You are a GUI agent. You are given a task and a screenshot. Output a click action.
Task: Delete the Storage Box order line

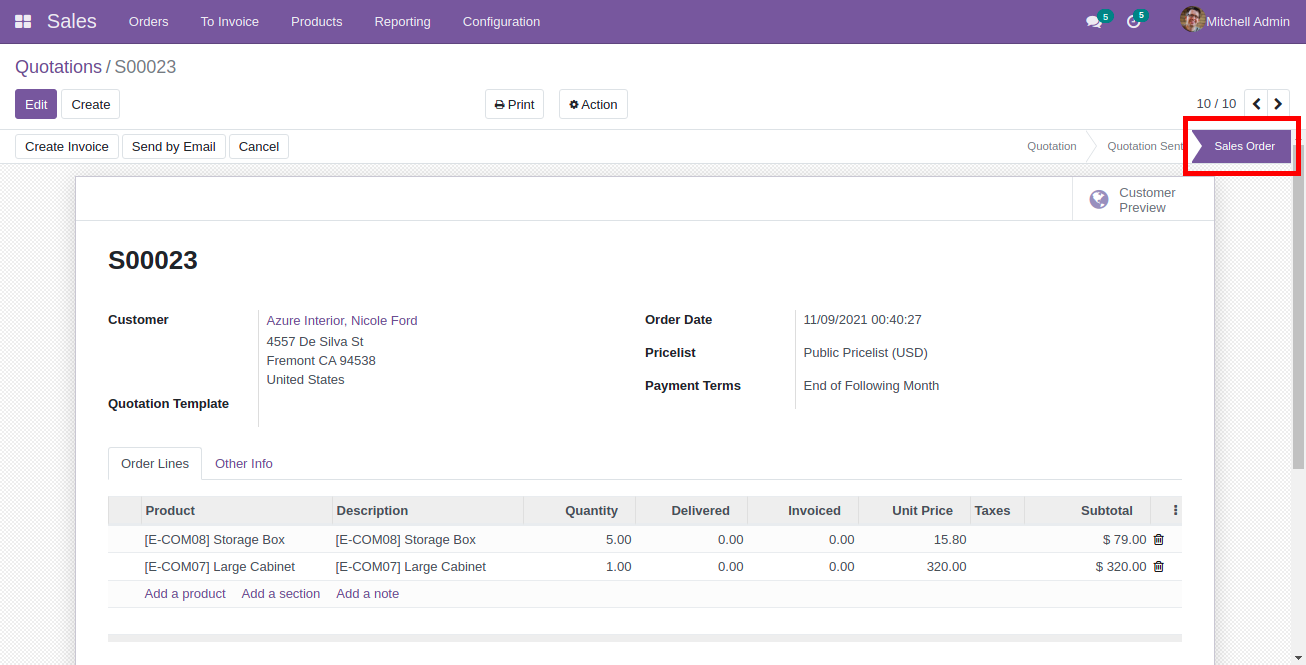tap(1159, 540)
